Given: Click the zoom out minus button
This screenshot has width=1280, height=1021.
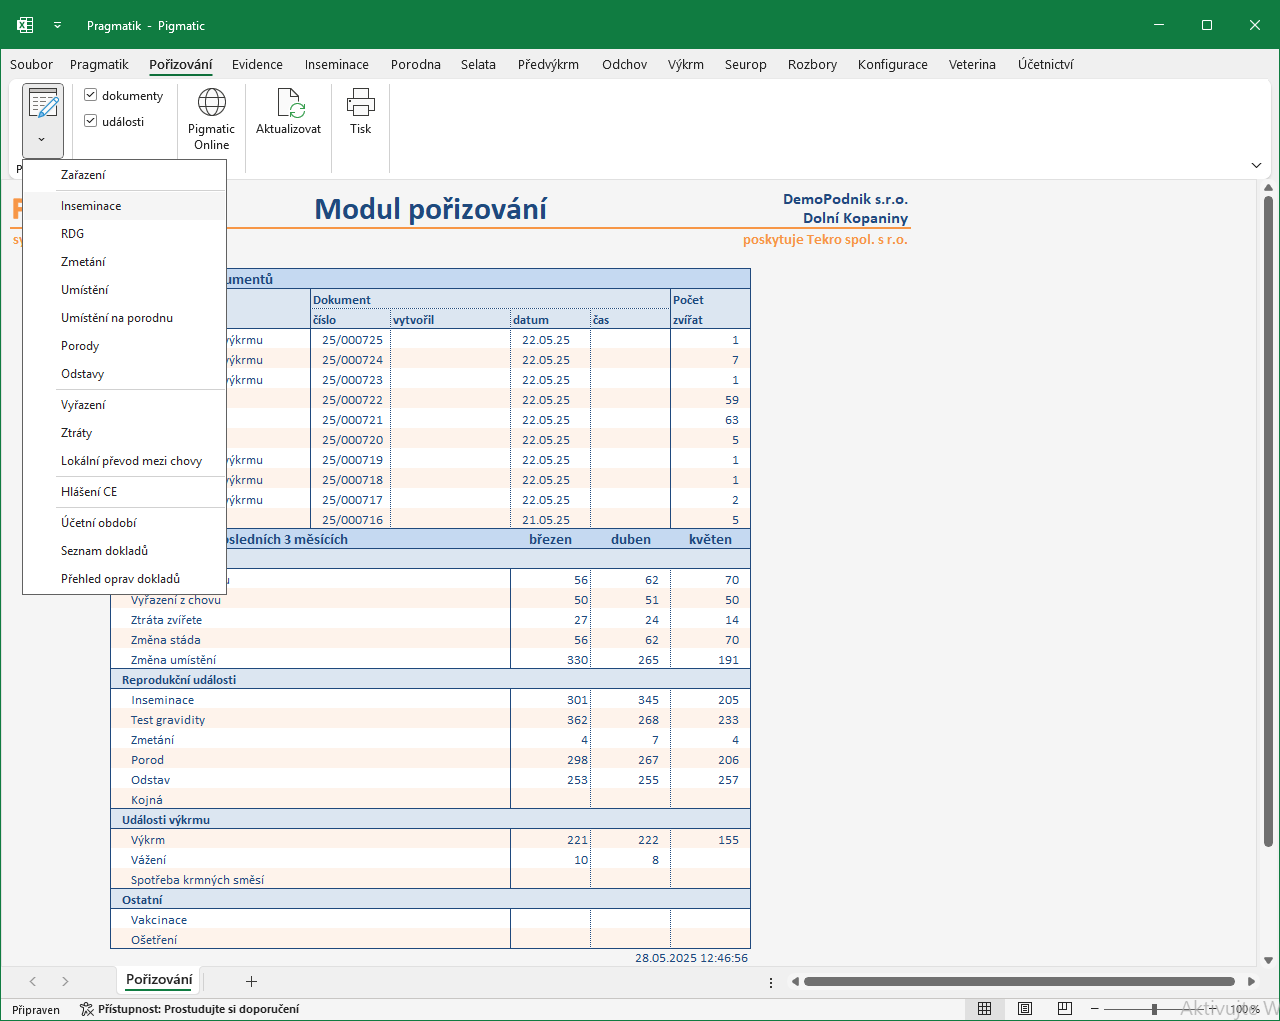Looking at the screenshot, I should (x=1095, y=1009).
